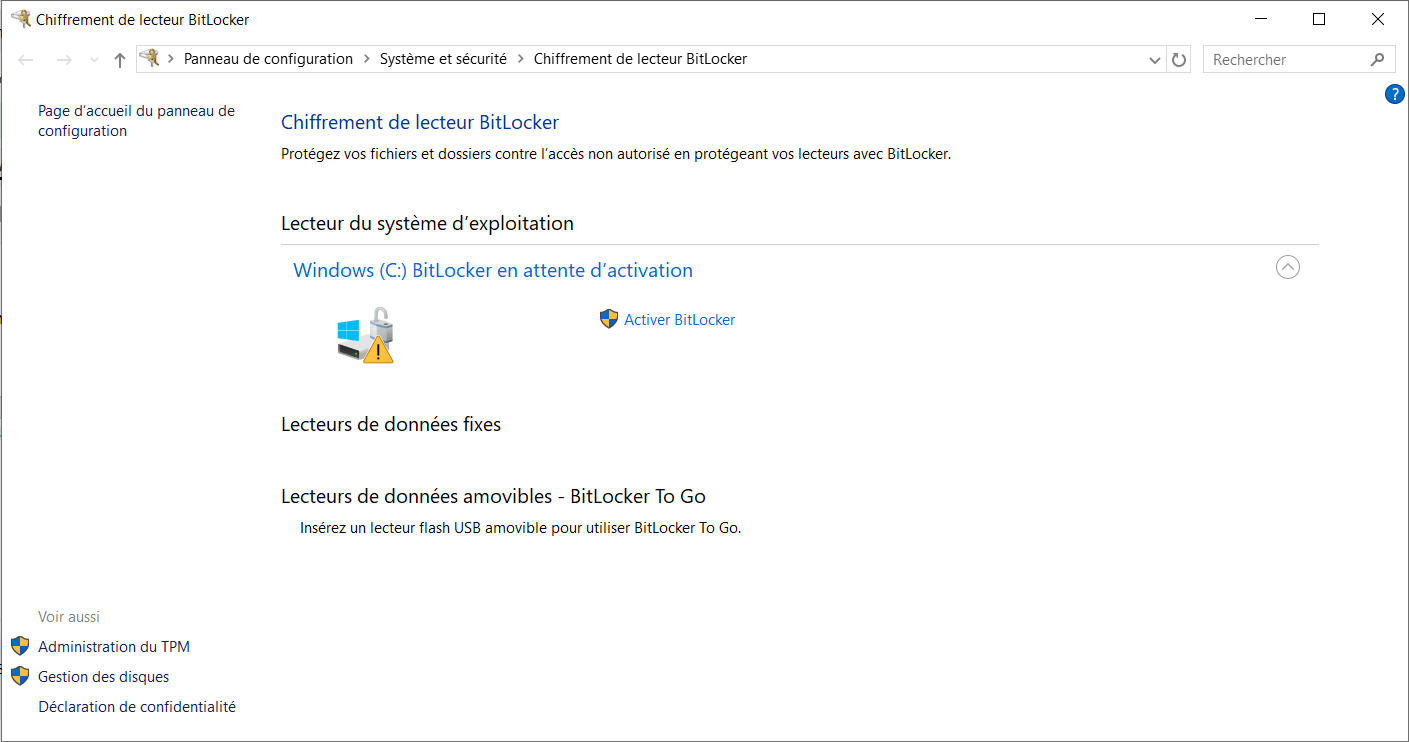1409x742 pixels.
Task: Click the Insérez un lecteur flash USB text
Action: tap(520, 527)
